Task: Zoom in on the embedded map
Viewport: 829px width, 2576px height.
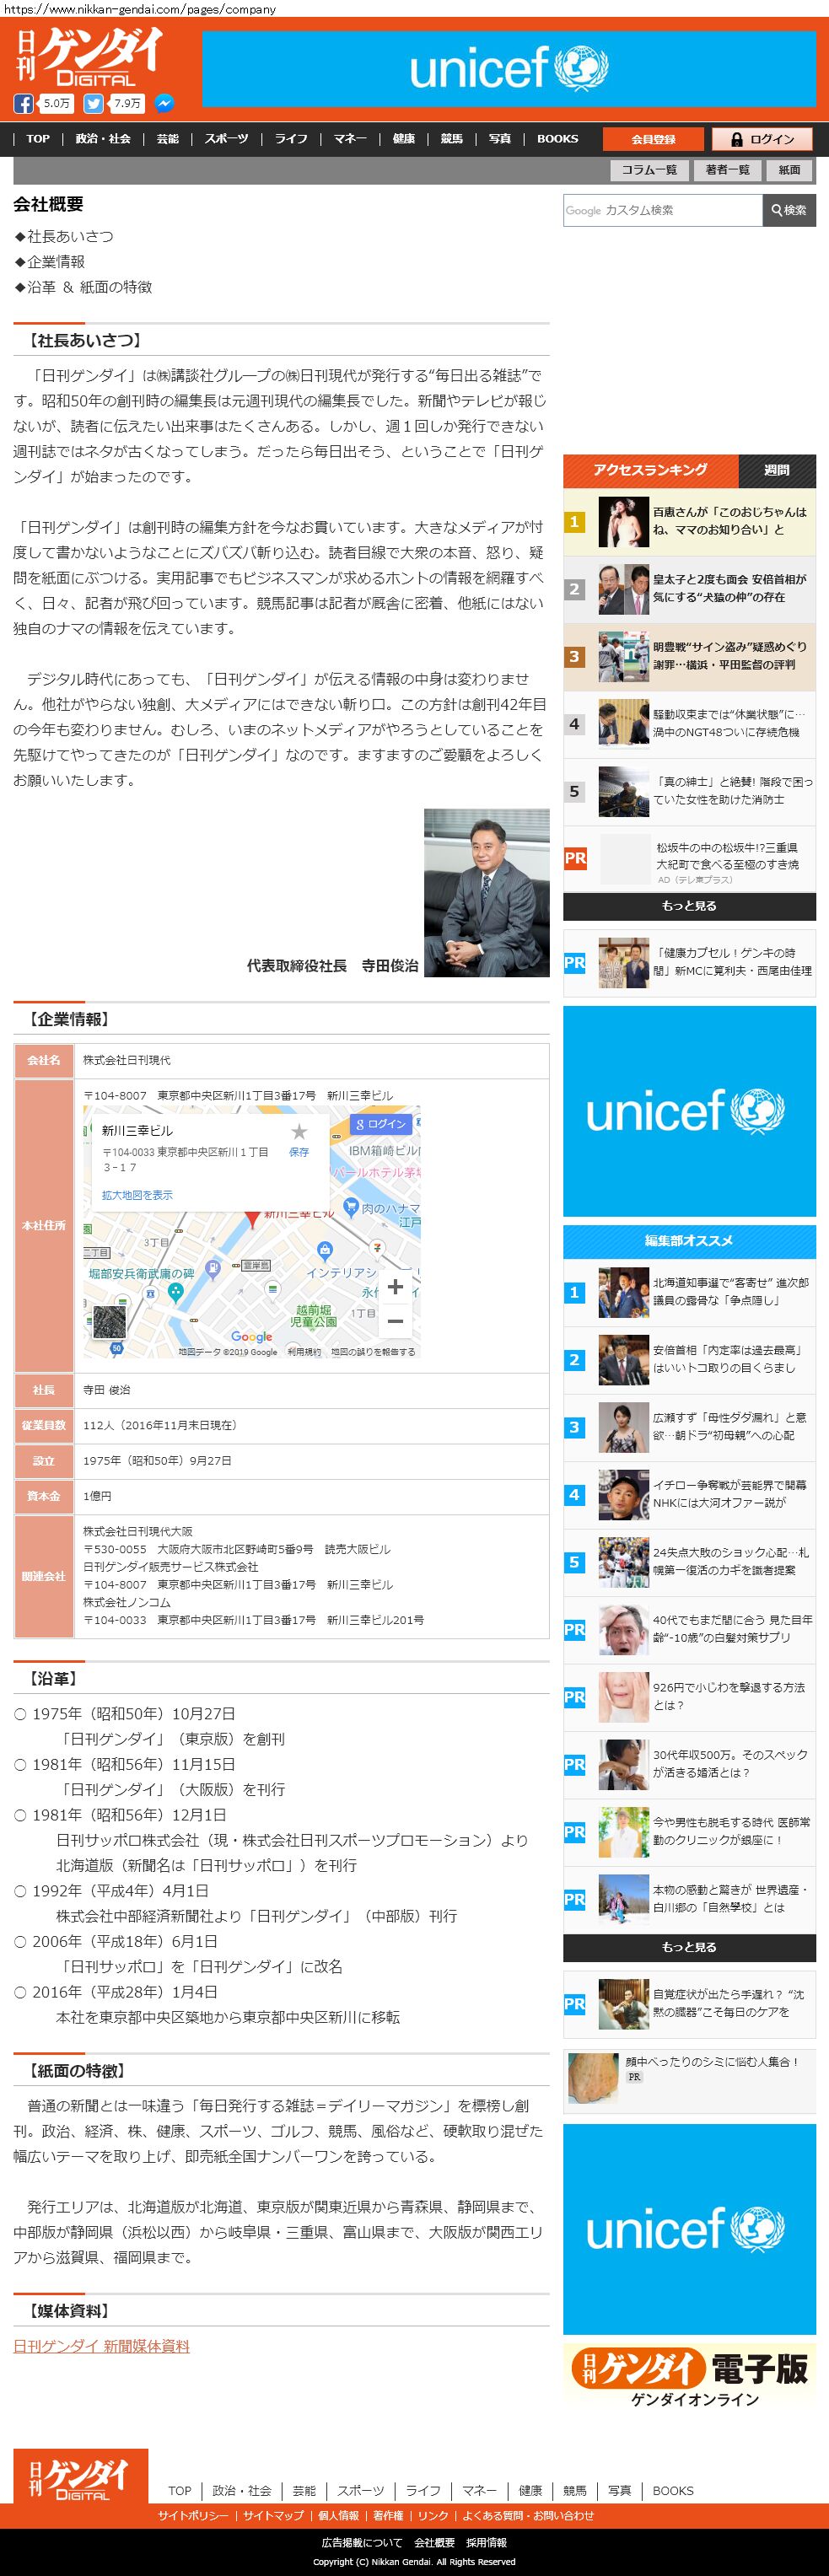Action: point(395,1287)
